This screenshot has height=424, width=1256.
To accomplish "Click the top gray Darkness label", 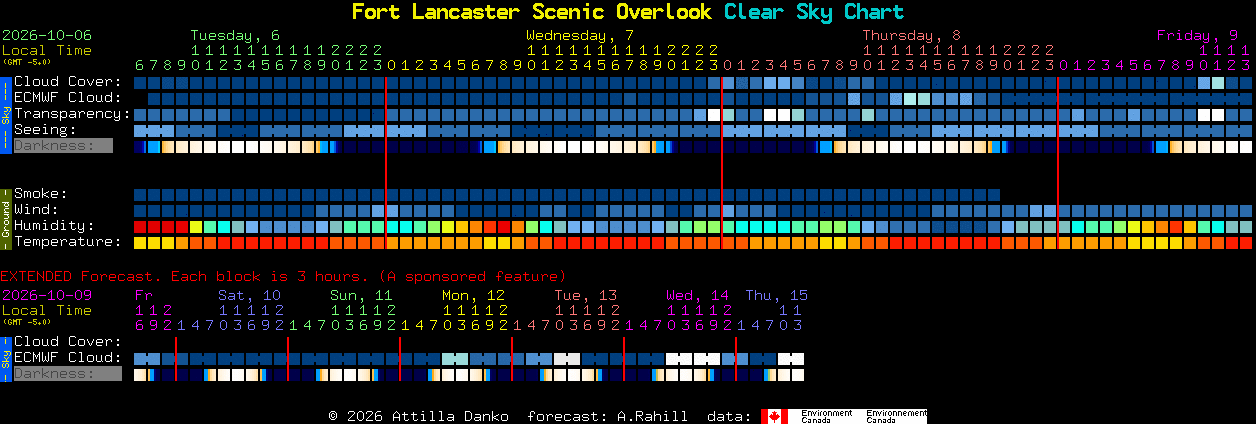I will pyautogui.click(x=63, y=146).
